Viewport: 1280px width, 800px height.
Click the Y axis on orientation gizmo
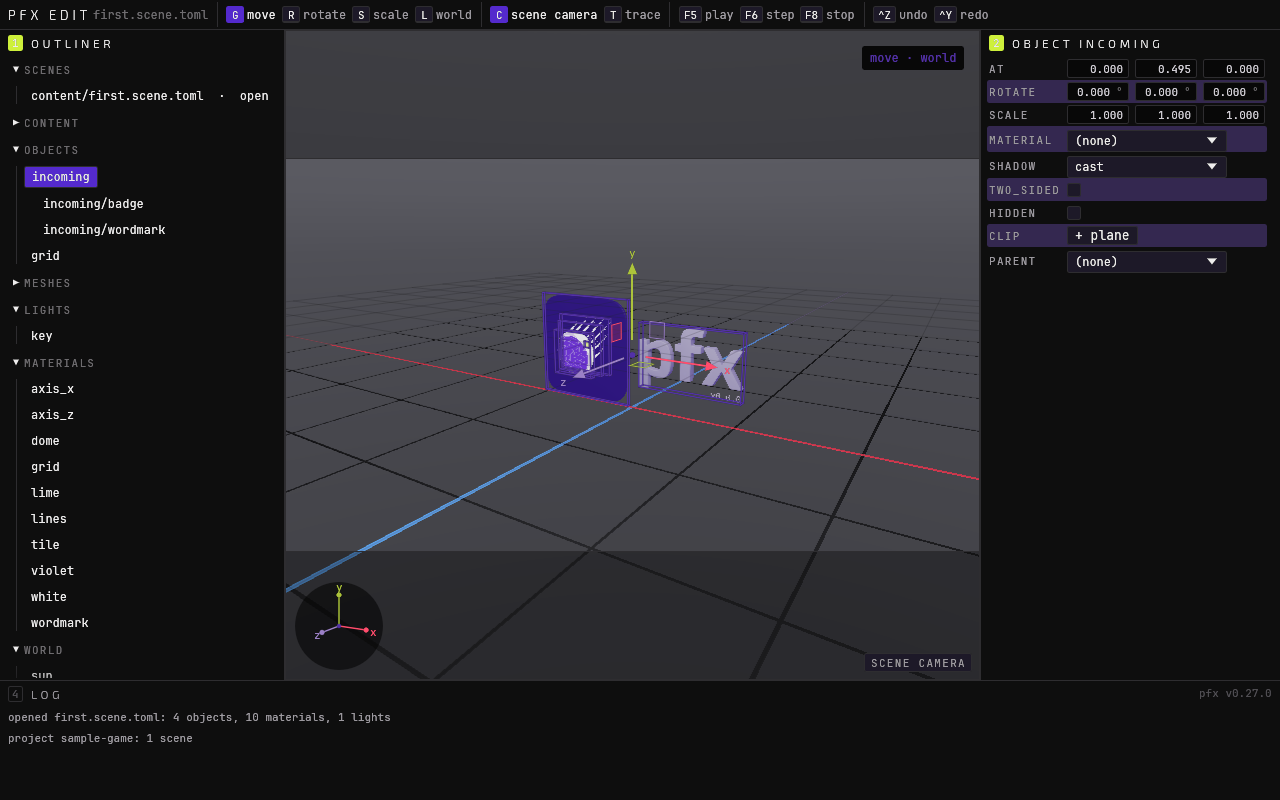(339, 594)
